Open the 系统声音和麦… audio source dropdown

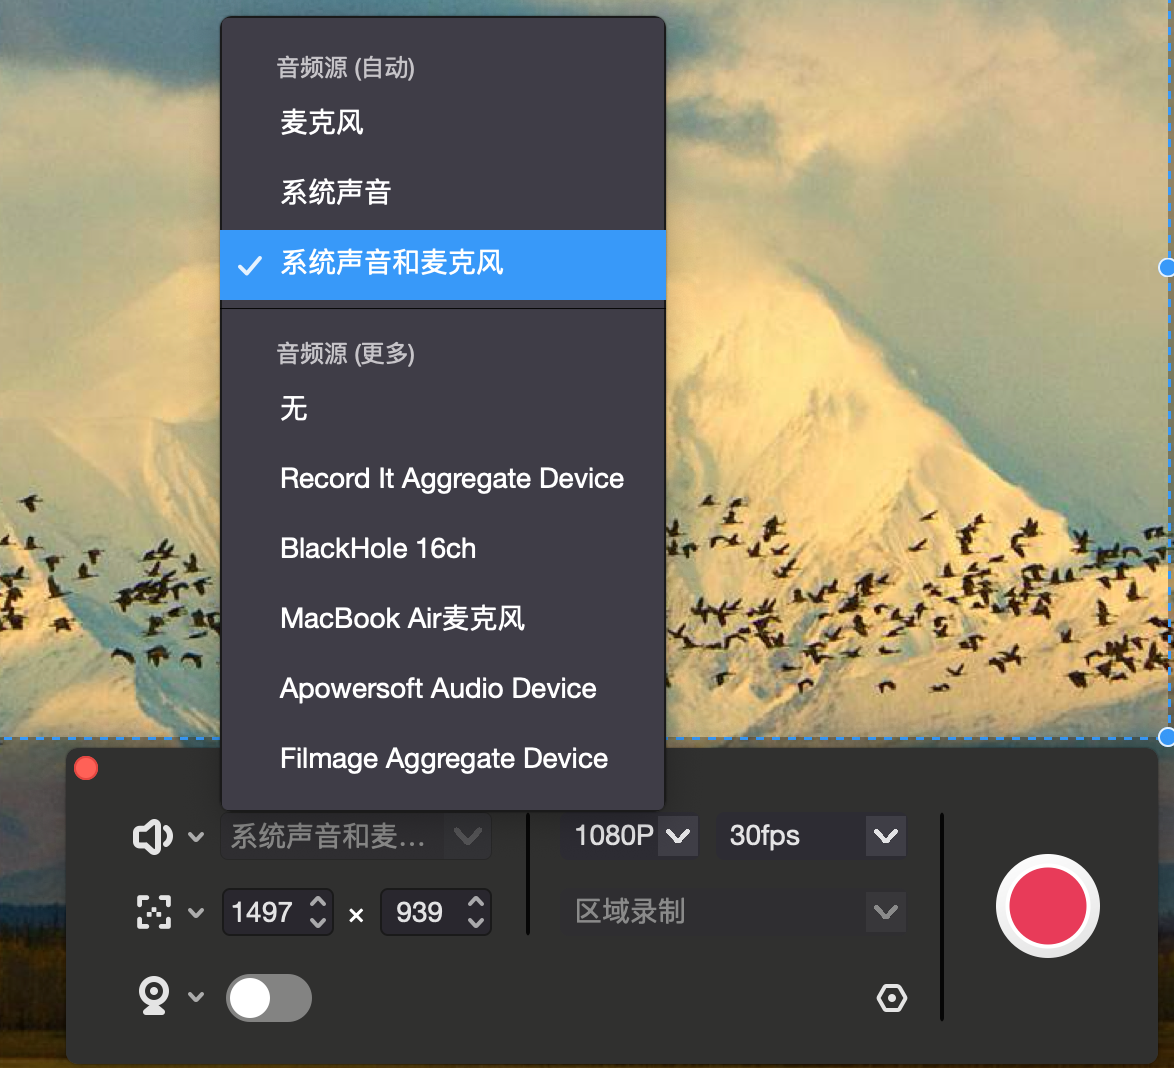(356, 836)
